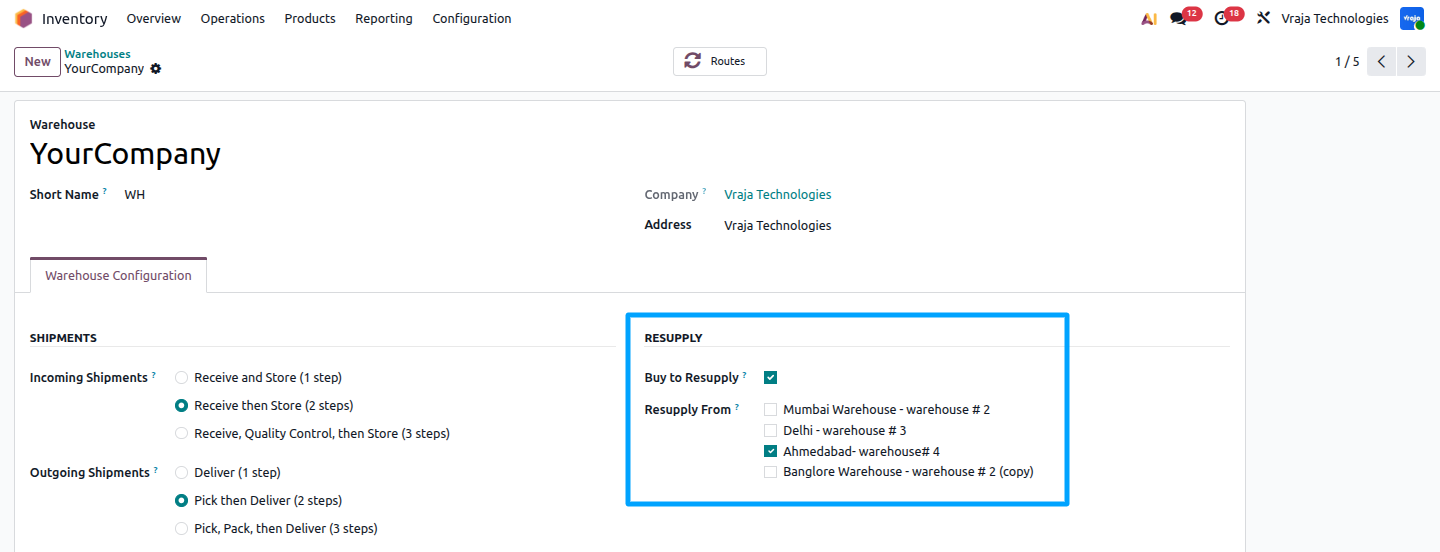This screenshot has height=552, width=1440.
Task: Go back to Warehouses breadcrumb
Action: click(x=98, y=54)
